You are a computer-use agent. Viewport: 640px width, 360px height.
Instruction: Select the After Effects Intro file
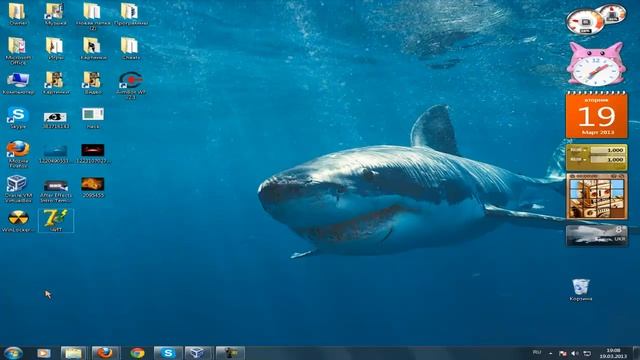coord(56,190)
